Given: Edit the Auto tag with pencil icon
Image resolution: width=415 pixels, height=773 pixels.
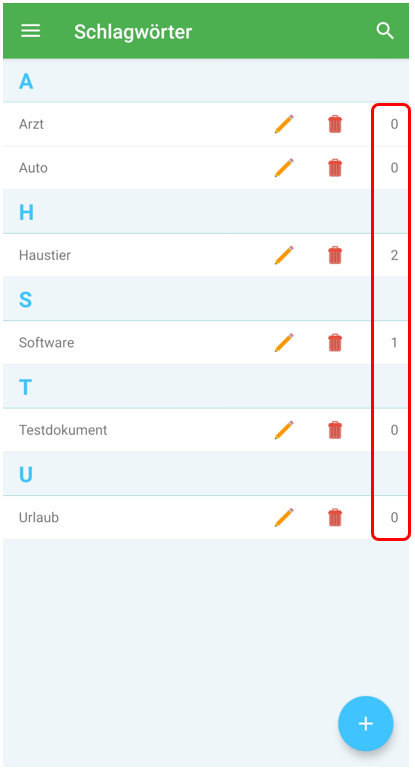Looking at the screenshot, I should pyautogui.click(x=284, y=168).
